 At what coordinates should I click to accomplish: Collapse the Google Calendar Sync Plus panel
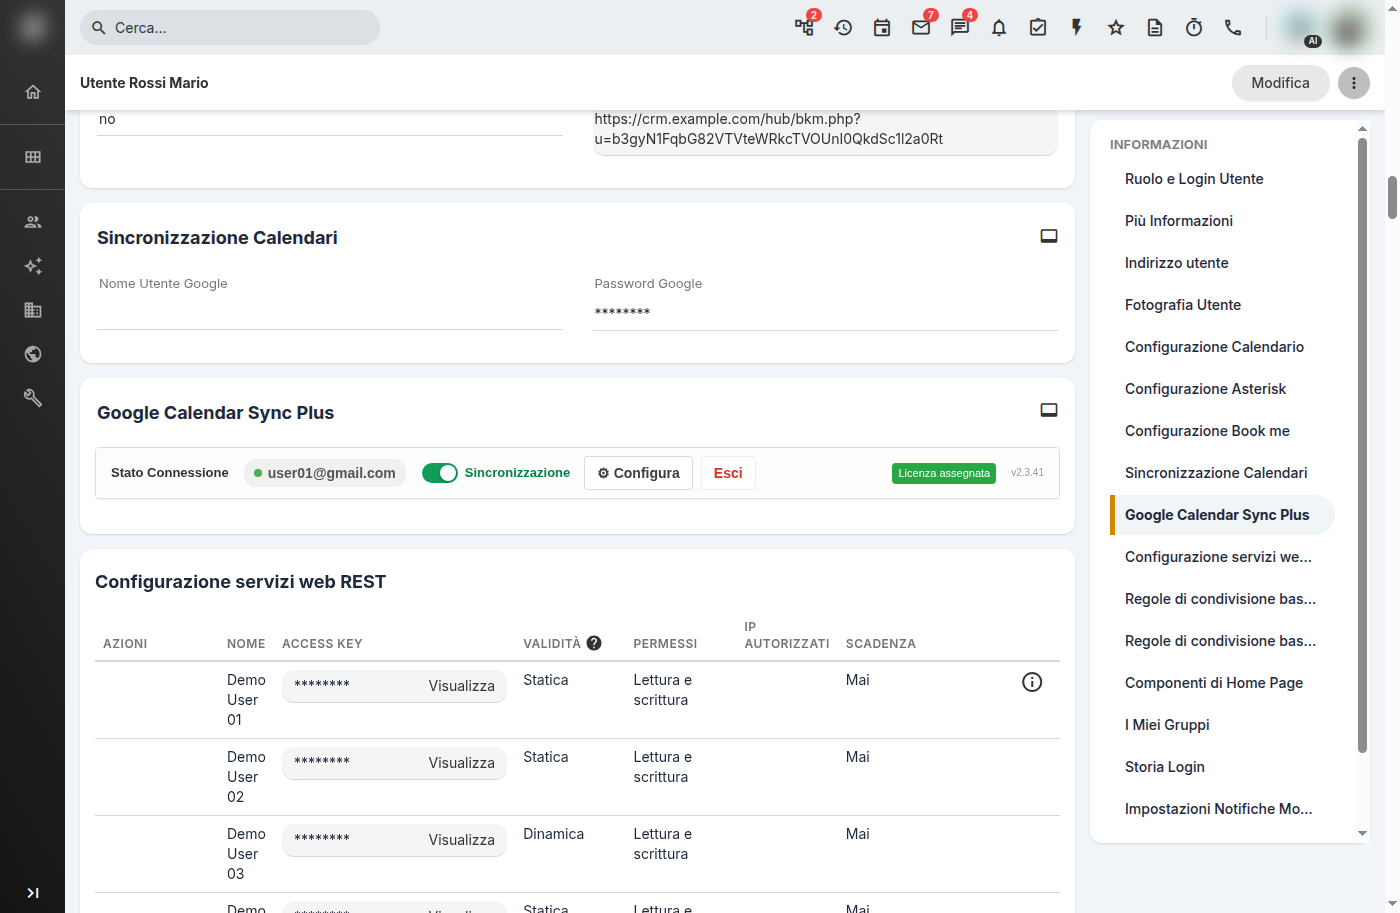tap(1049, 410)
